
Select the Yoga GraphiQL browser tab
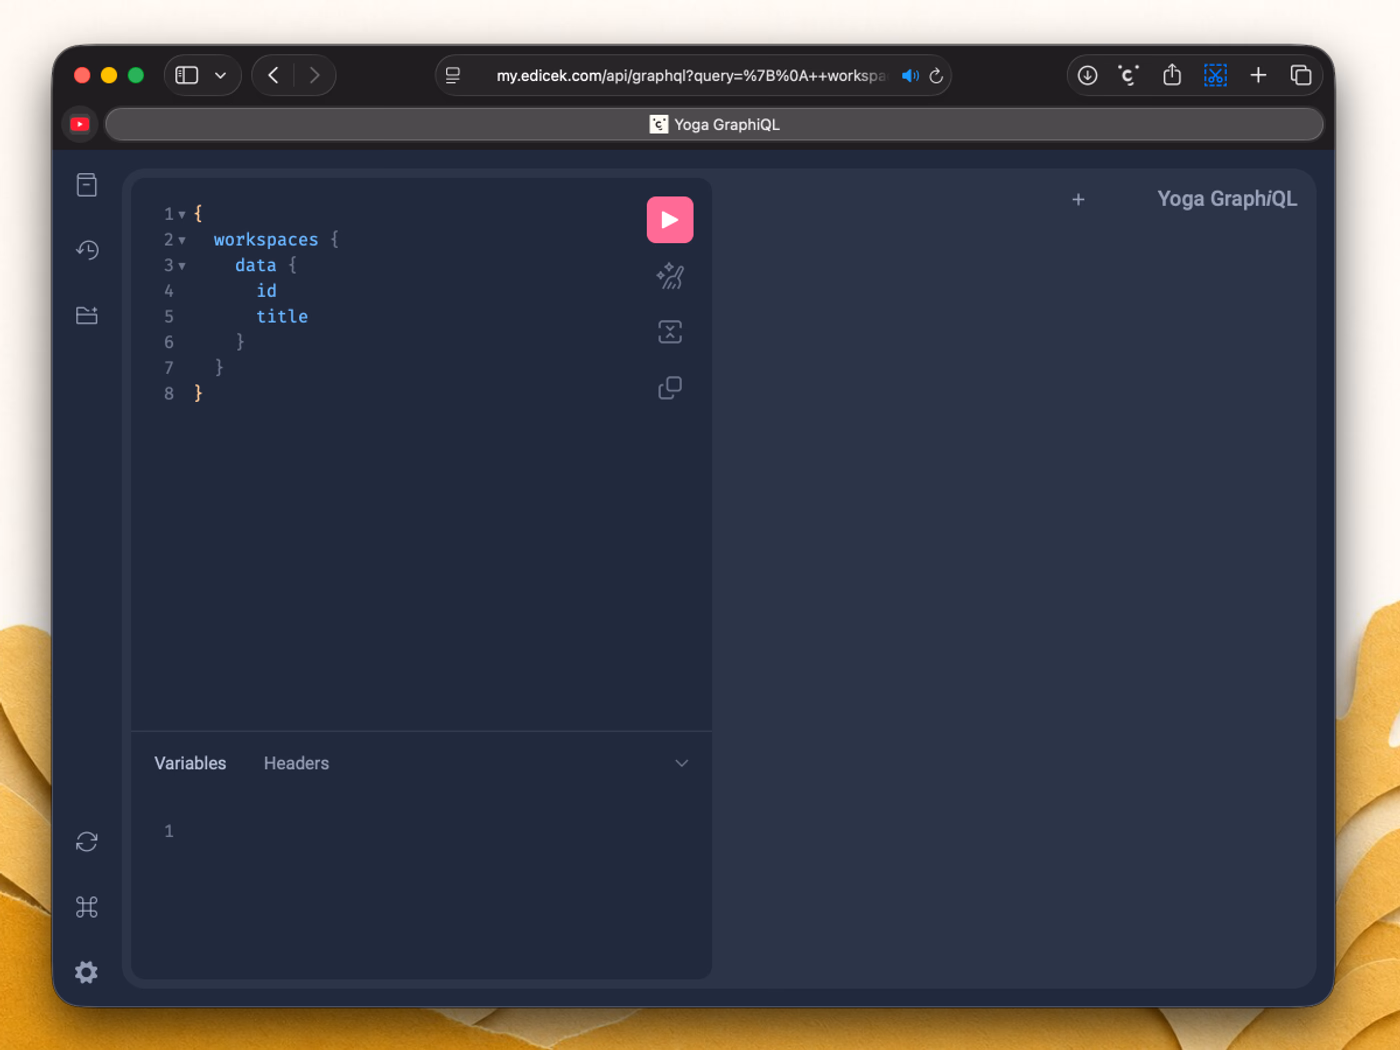tap(714, 124)
